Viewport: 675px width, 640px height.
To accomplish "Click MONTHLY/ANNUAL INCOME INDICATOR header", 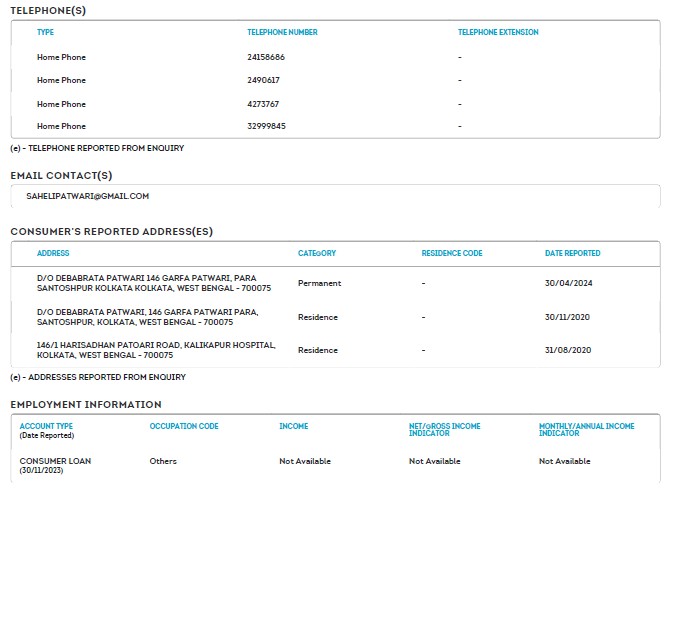I will (x=587, y=430).
